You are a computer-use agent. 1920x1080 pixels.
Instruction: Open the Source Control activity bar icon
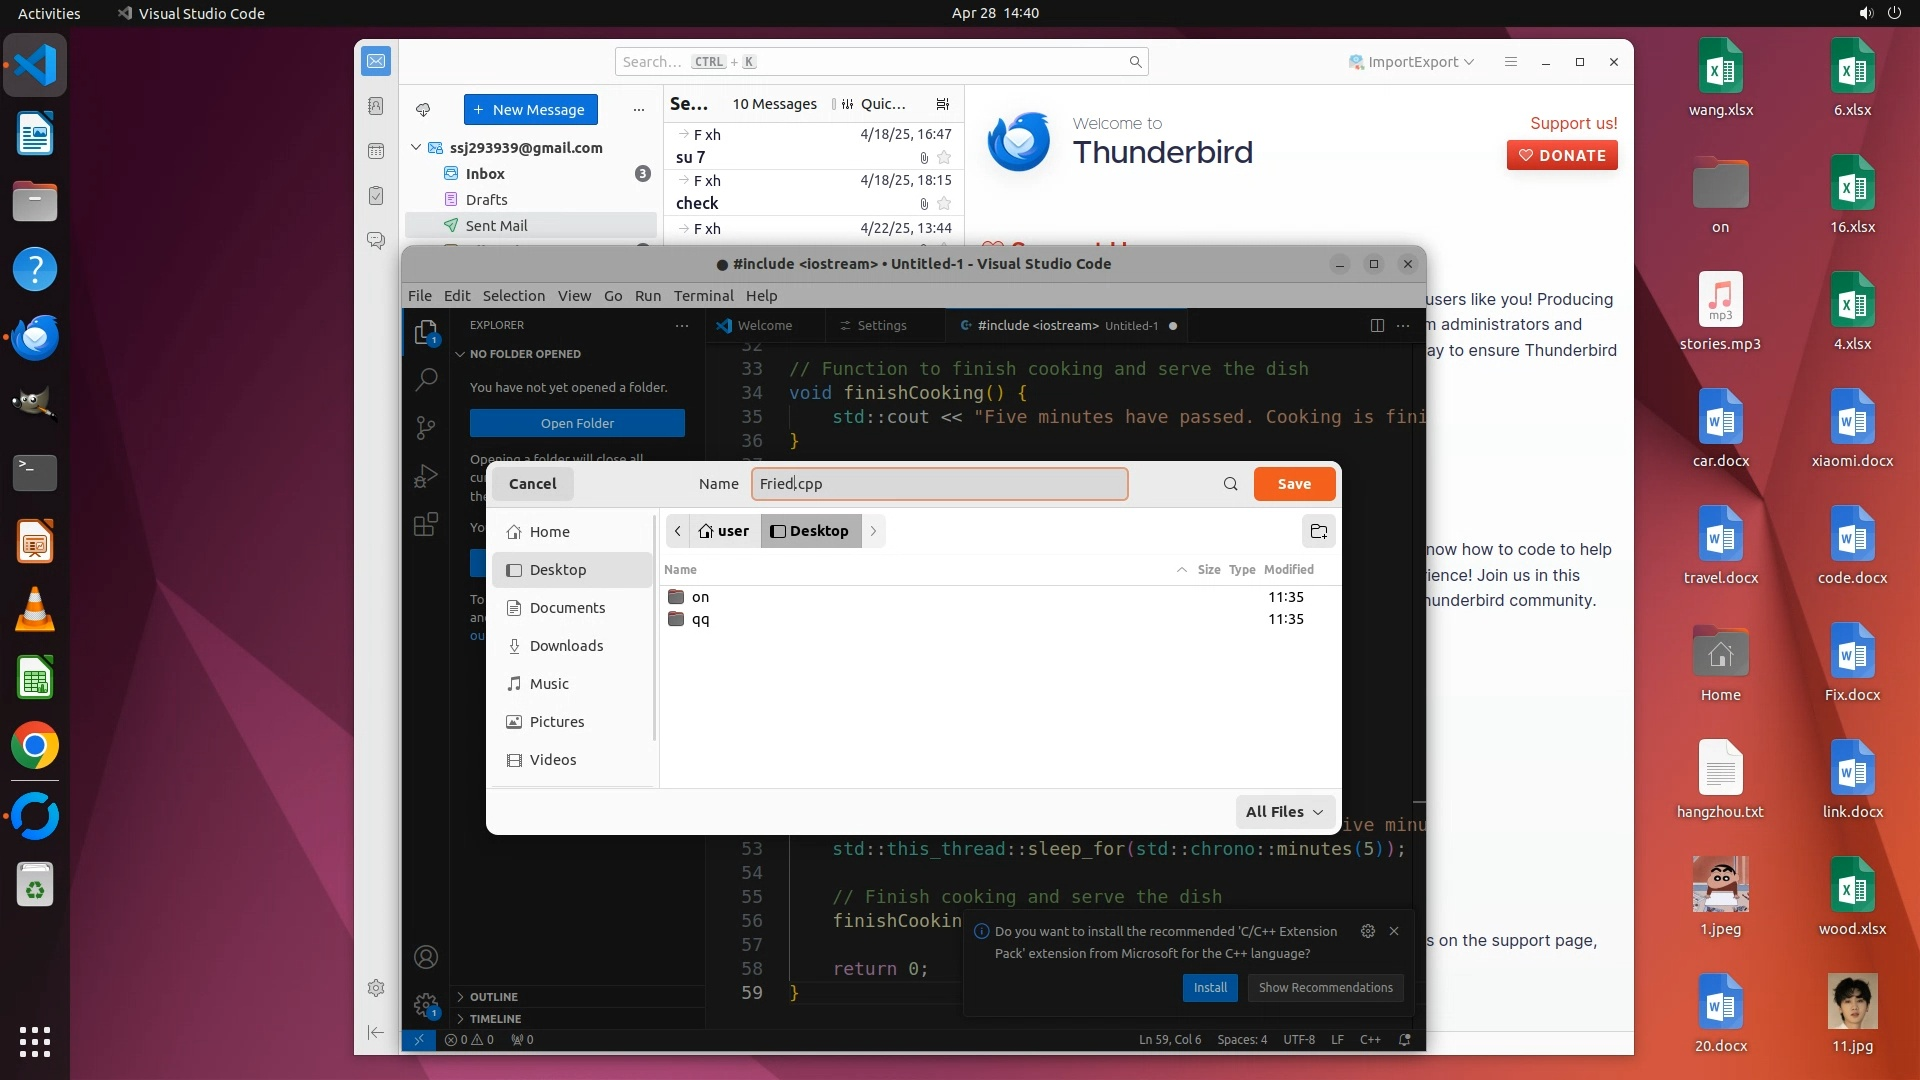[x=426, y=428]
